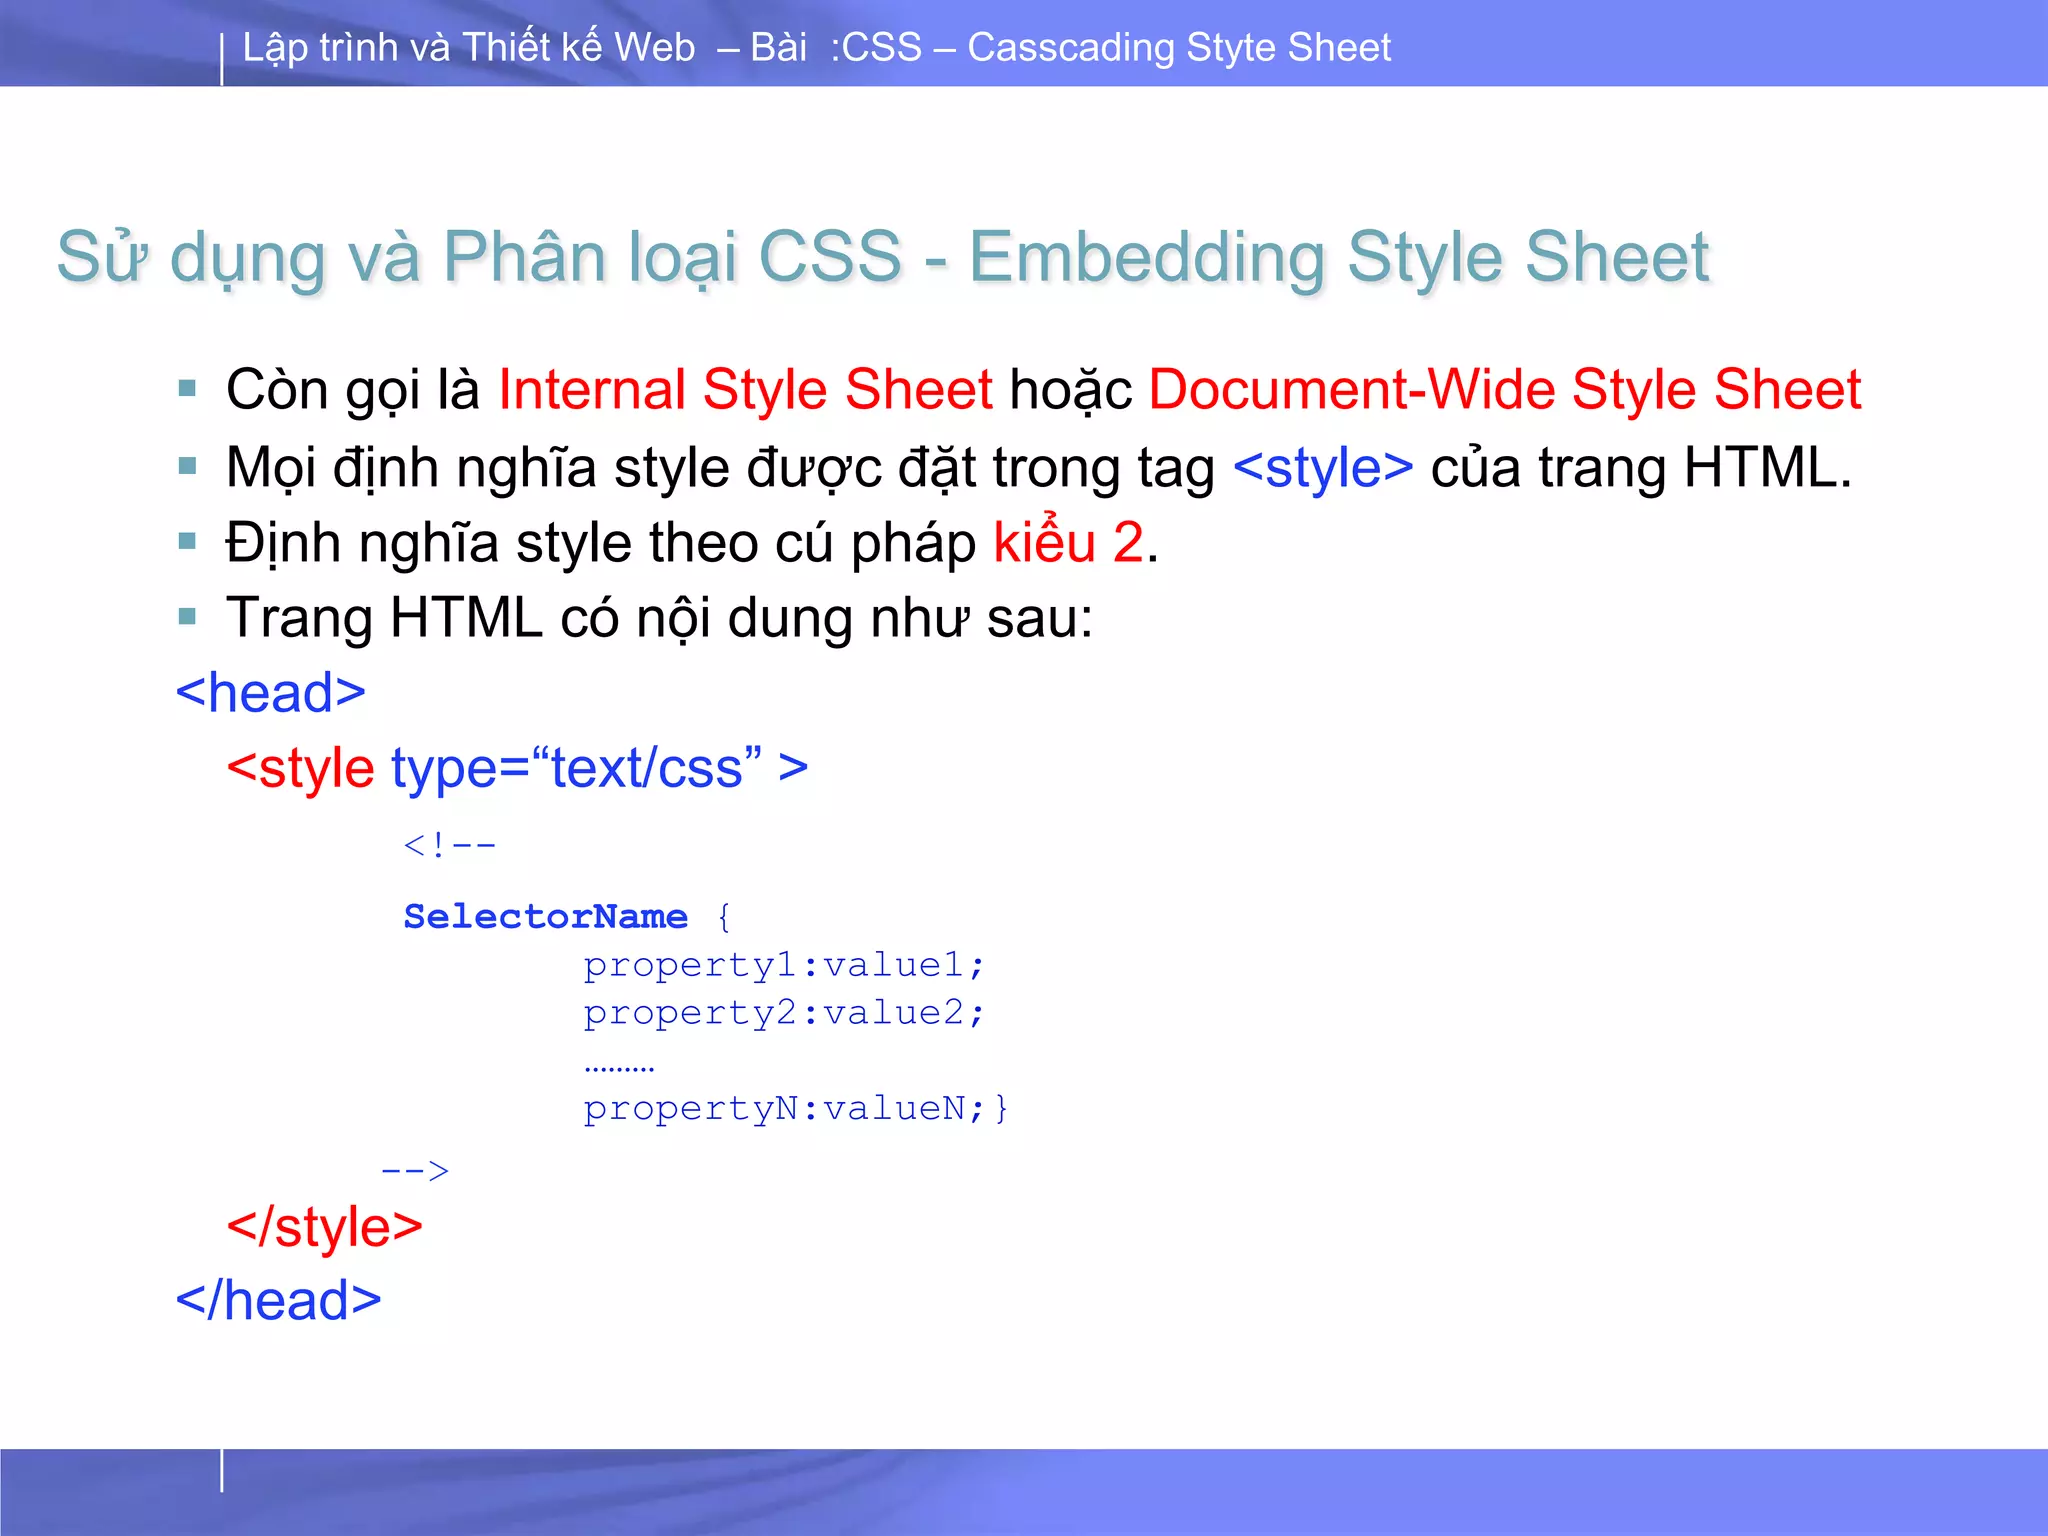Click the code line 'property2:value2;'
The image size is (2048, 1536).
784,1013
